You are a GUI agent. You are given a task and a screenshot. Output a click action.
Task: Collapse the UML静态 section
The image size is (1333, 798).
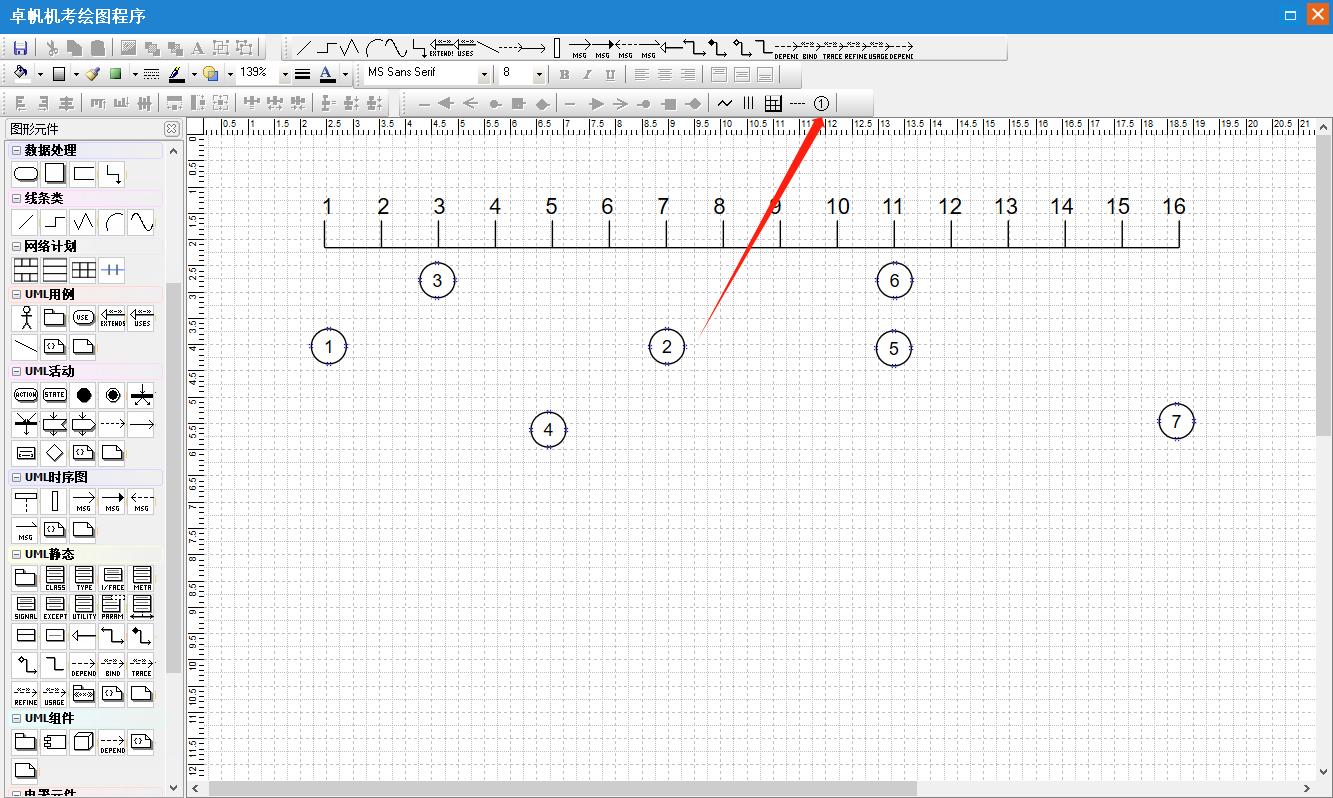pyautogui.click(x=16, y=554)
